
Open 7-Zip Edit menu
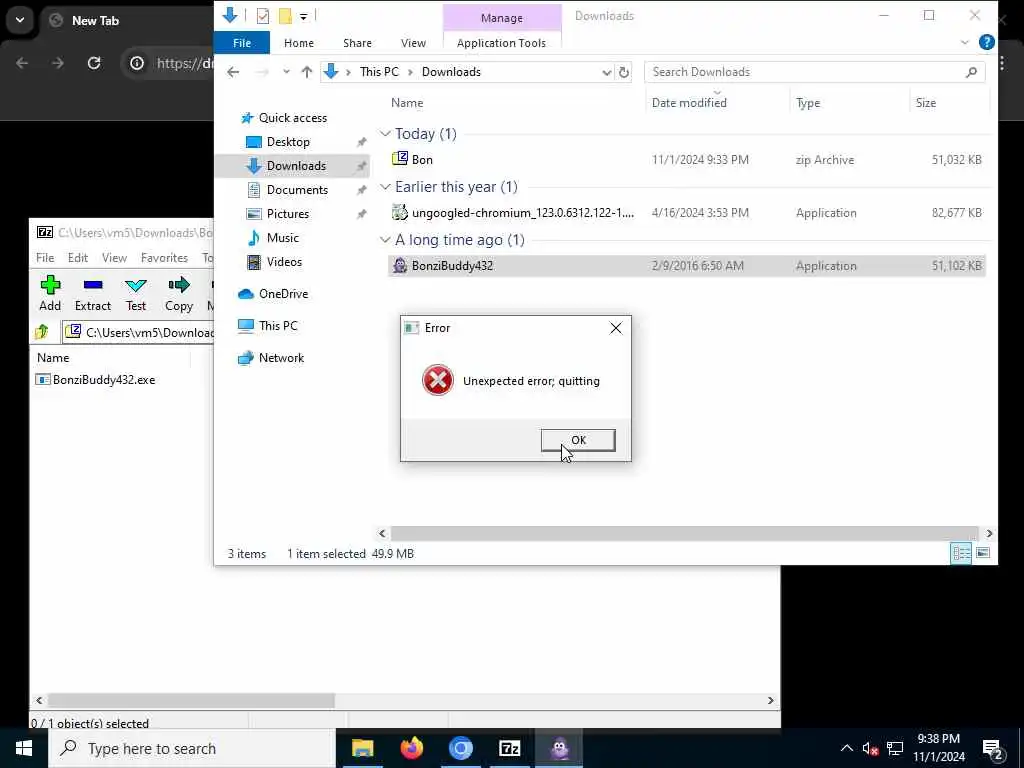[78, 258]
